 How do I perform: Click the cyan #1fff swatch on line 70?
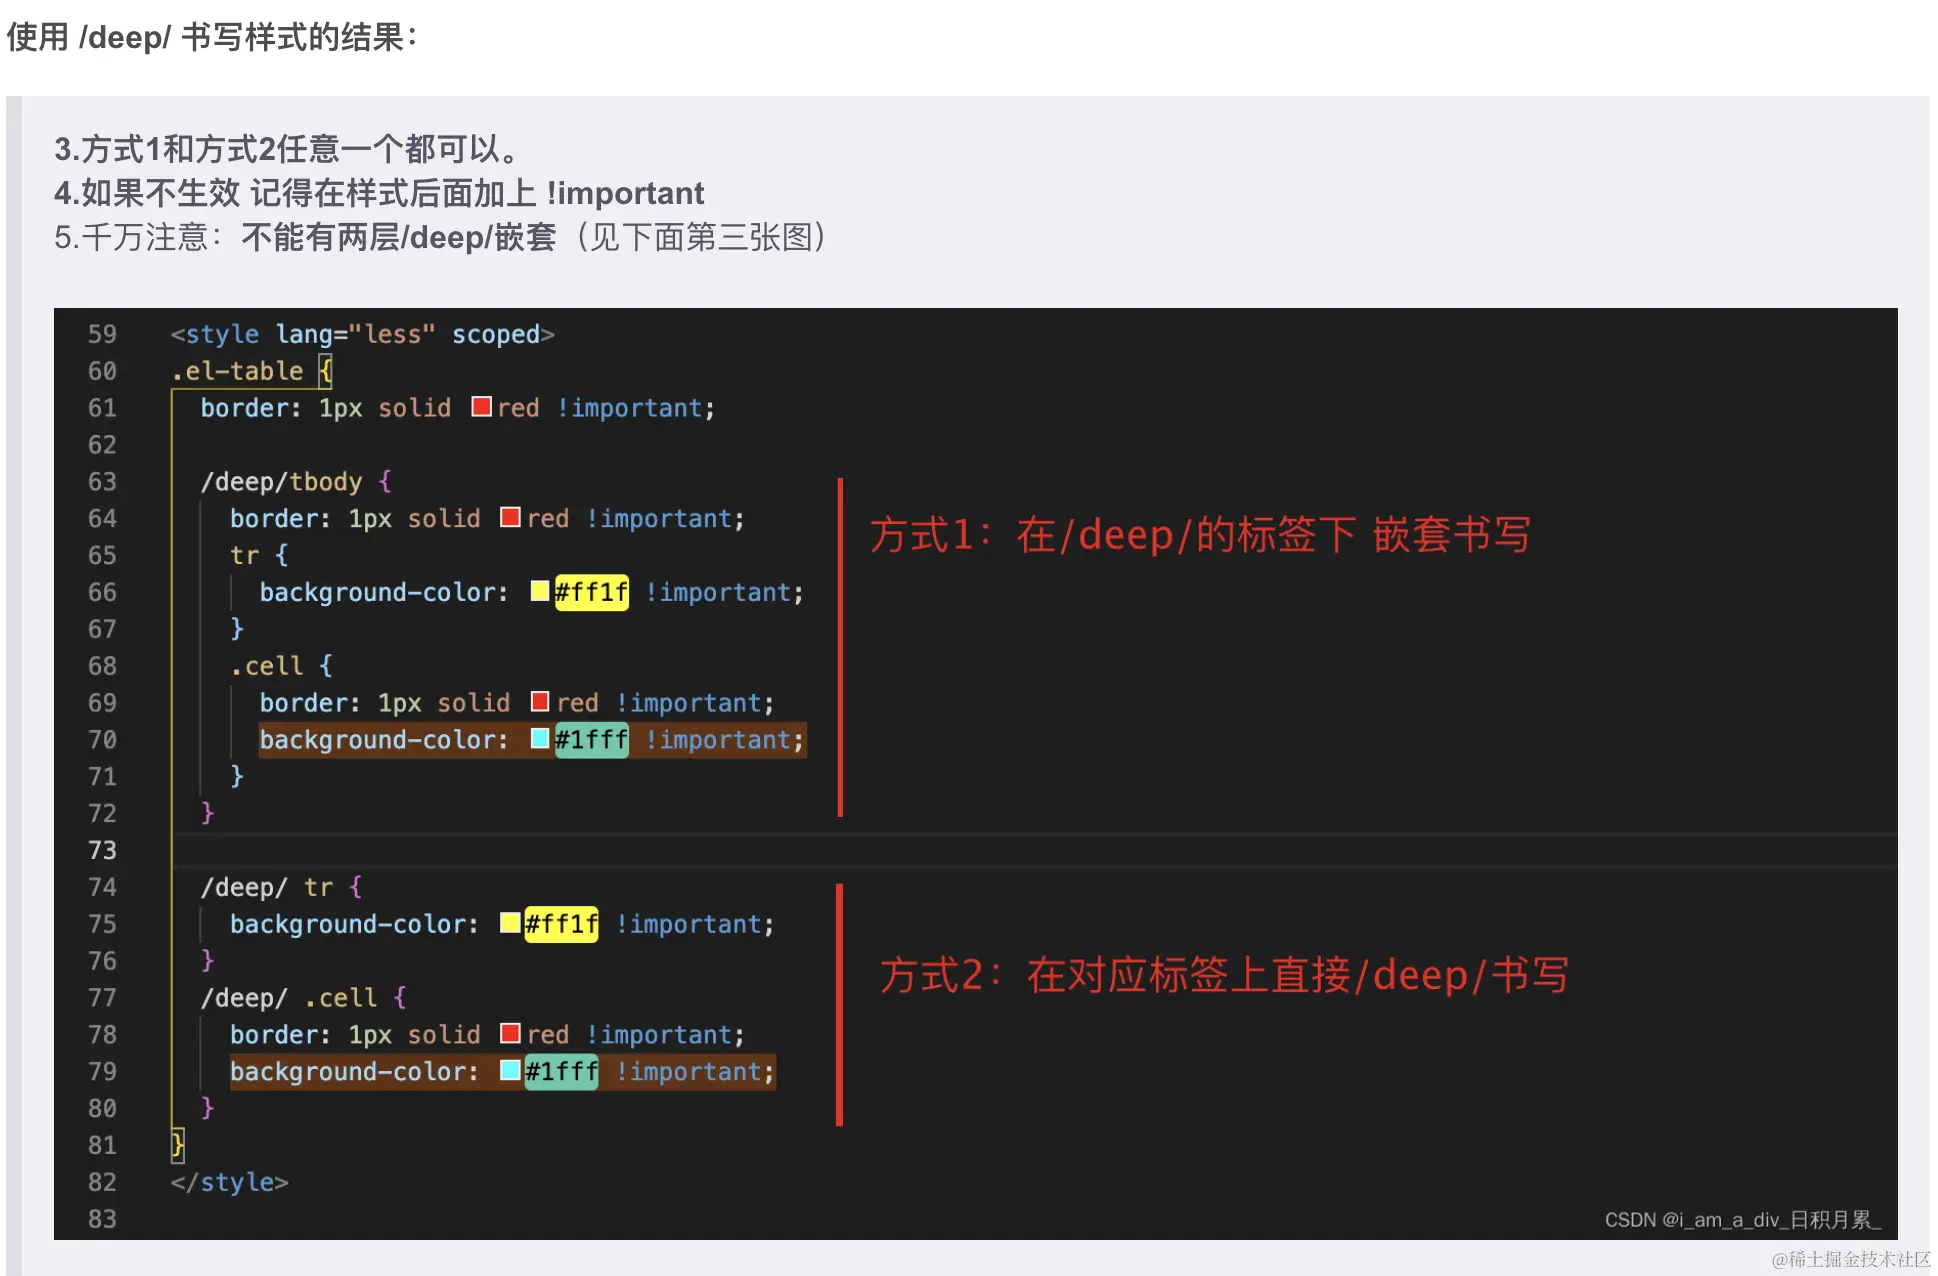point(540,738)
